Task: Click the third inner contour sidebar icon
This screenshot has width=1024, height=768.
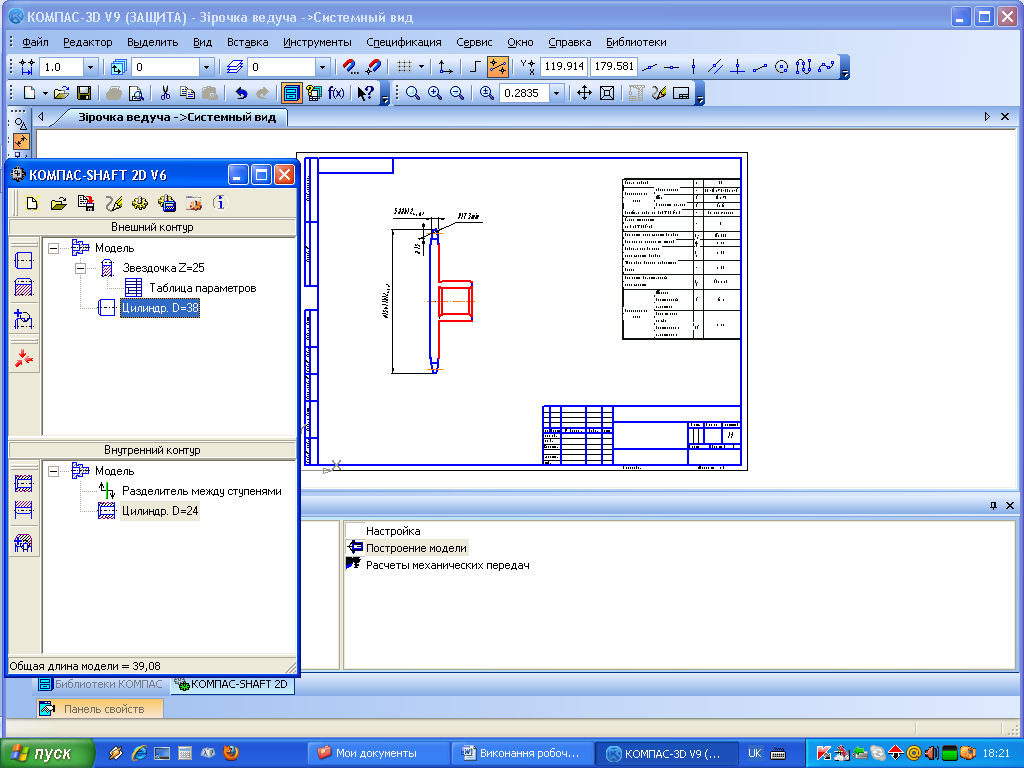Action: point(24,542)
